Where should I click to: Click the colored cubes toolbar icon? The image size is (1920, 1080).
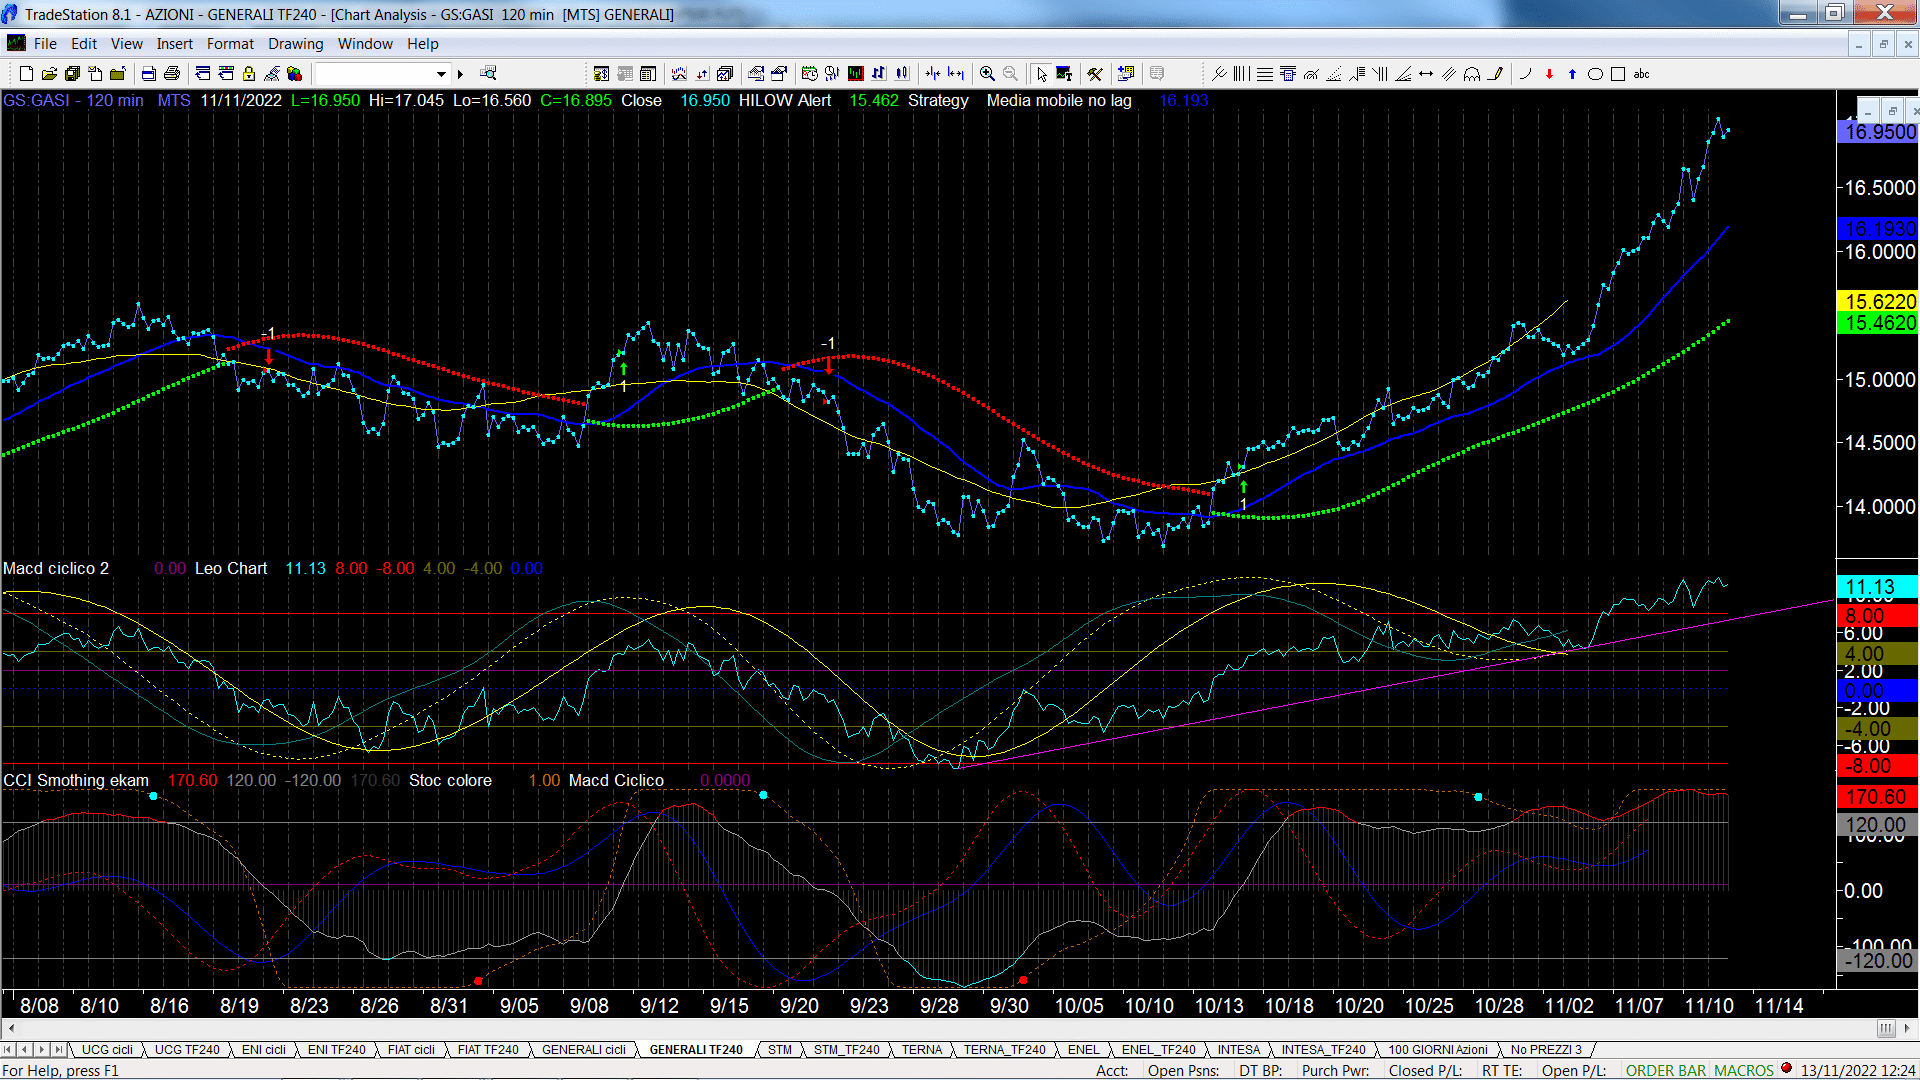tap(294, 73)
